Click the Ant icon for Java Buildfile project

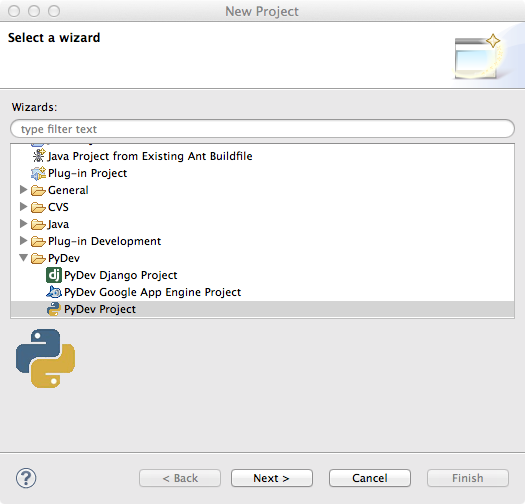point(39,156)
